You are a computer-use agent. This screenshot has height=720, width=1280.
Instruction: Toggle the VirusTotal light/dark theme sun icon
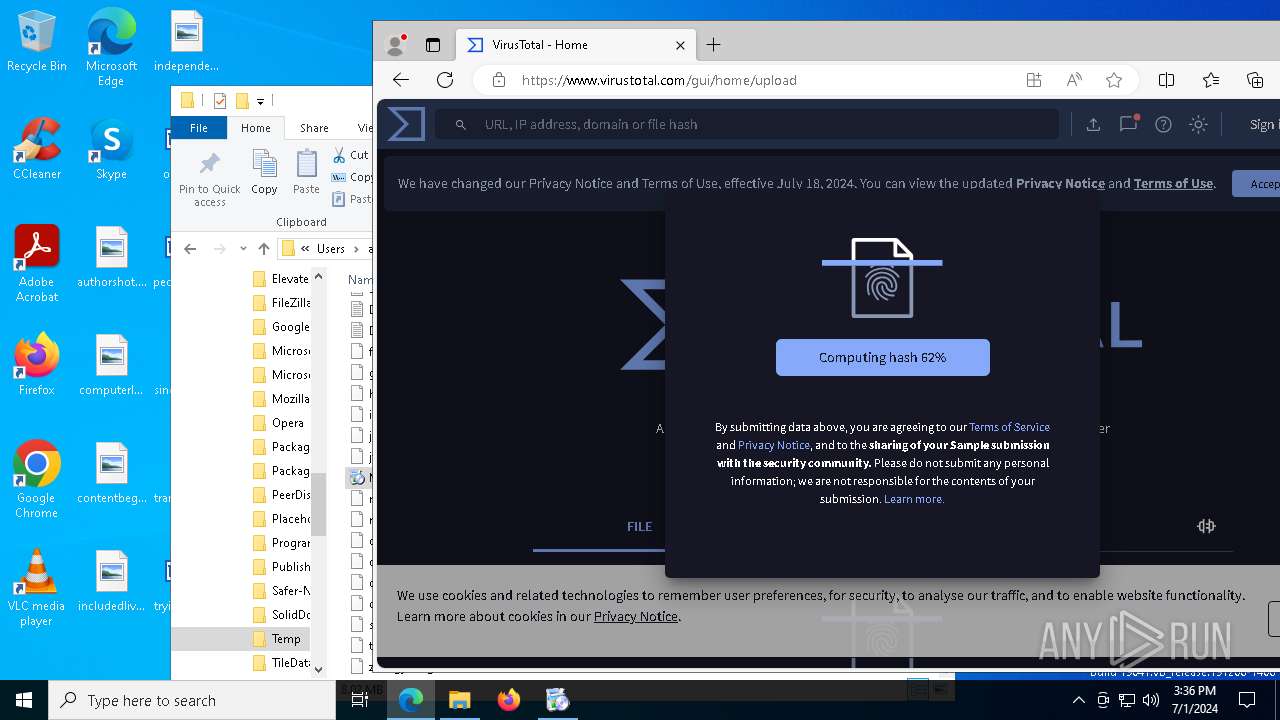click(x=1198, y=124)
